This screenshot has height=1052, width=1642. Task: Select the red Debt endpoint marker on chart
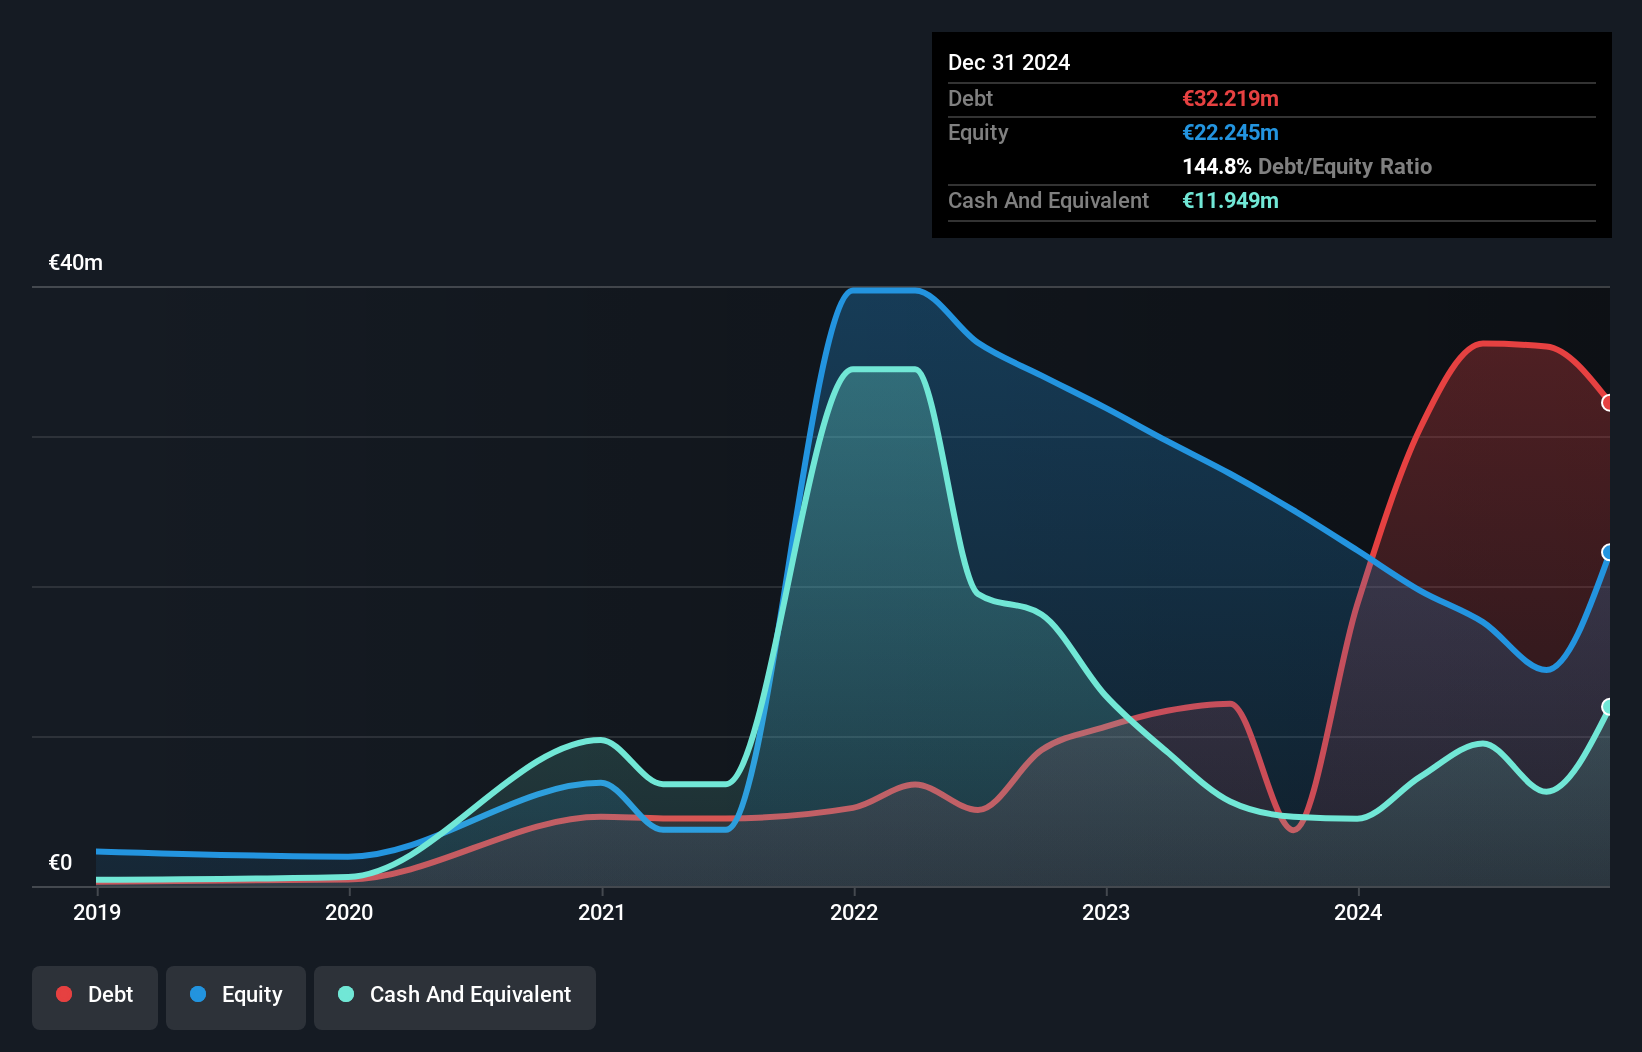tap(1608, 403)
